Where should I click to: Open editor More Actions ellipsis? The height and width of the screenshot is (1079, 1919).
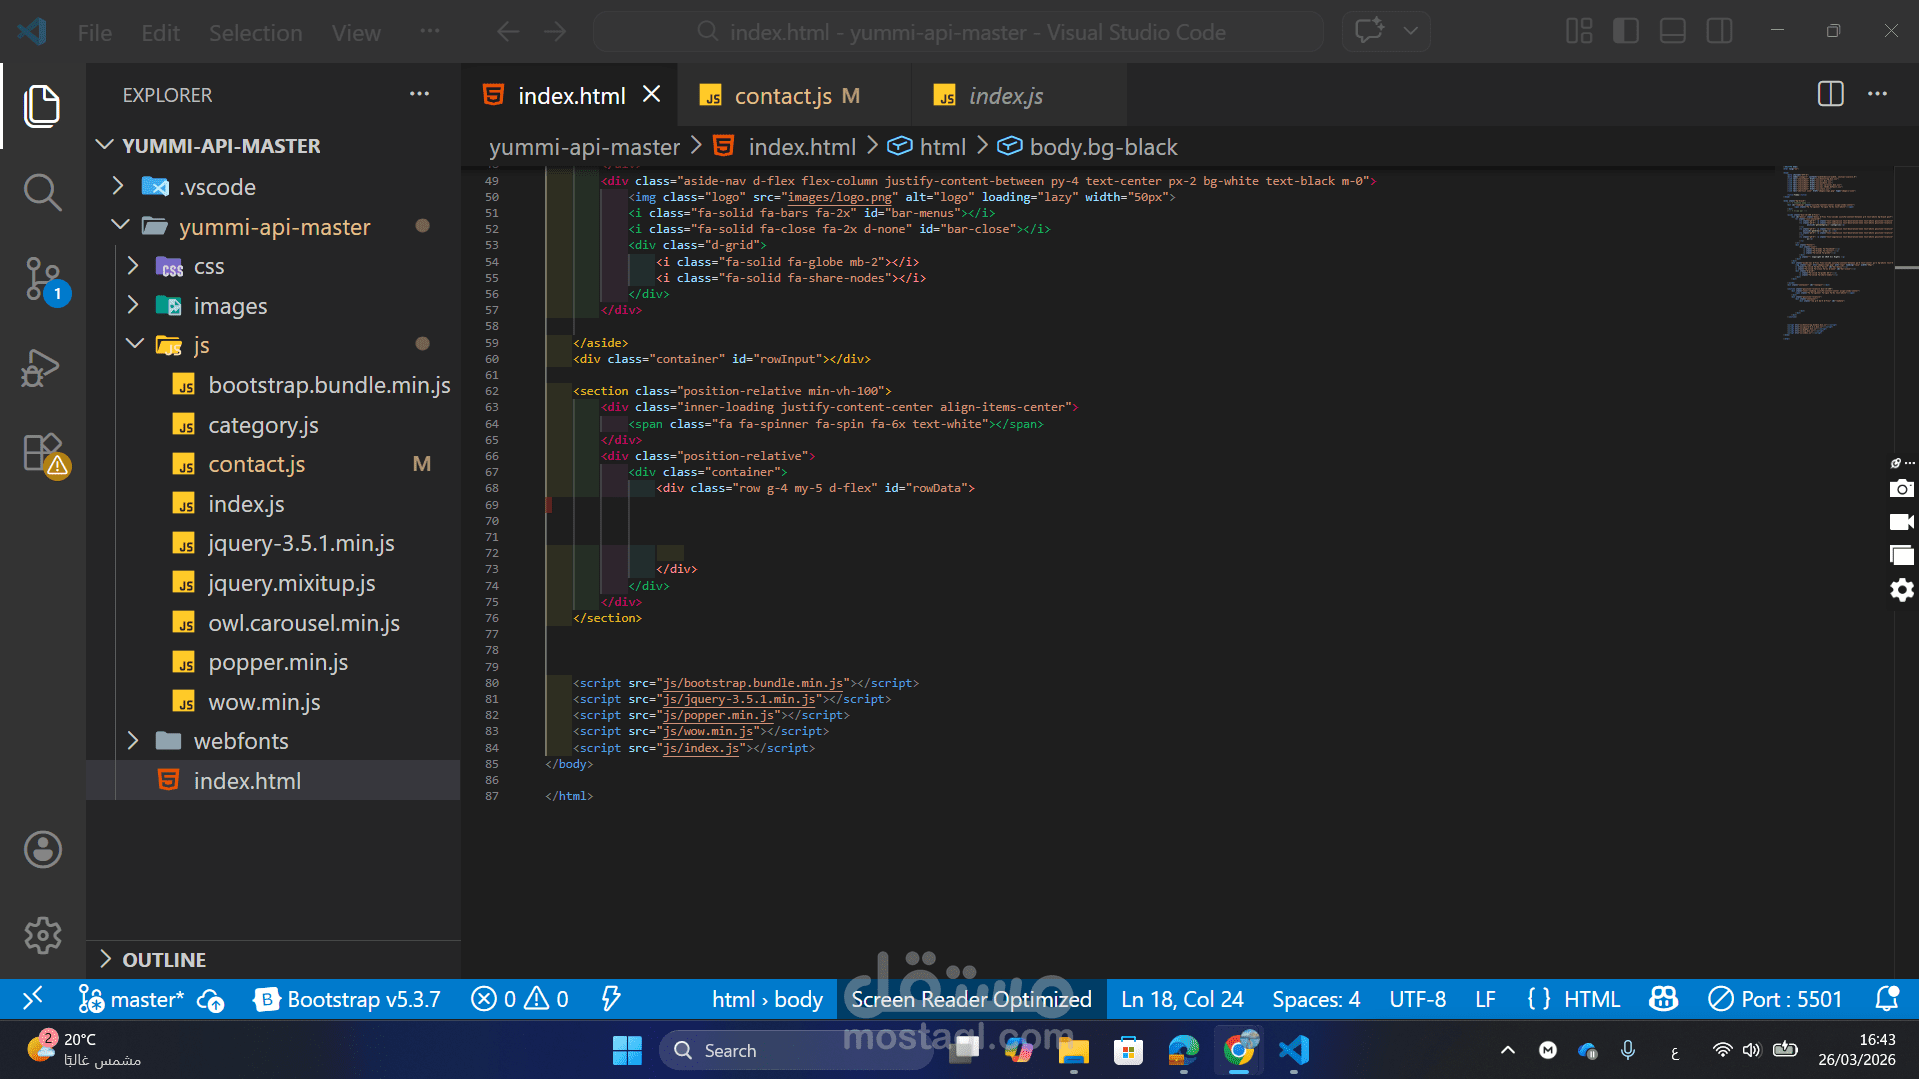(x=1878, y=94)
